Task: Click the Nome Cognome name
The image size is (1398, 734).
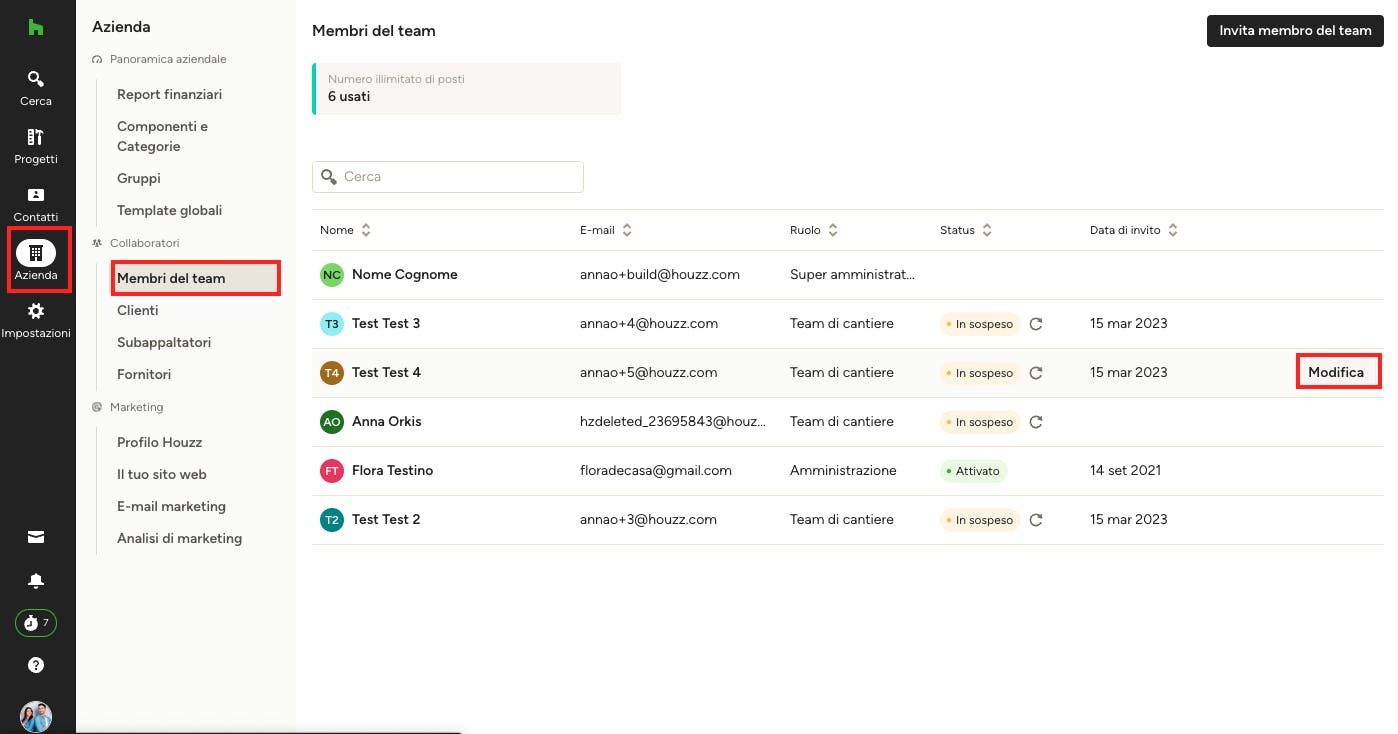Action: (x=405, y=275)
